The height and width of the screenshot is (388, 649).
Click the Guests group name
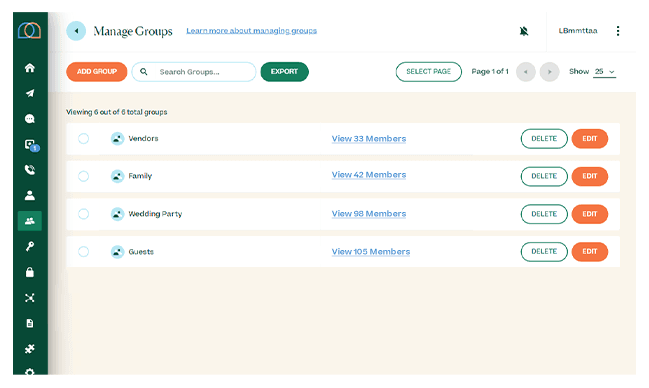point(141,252)
